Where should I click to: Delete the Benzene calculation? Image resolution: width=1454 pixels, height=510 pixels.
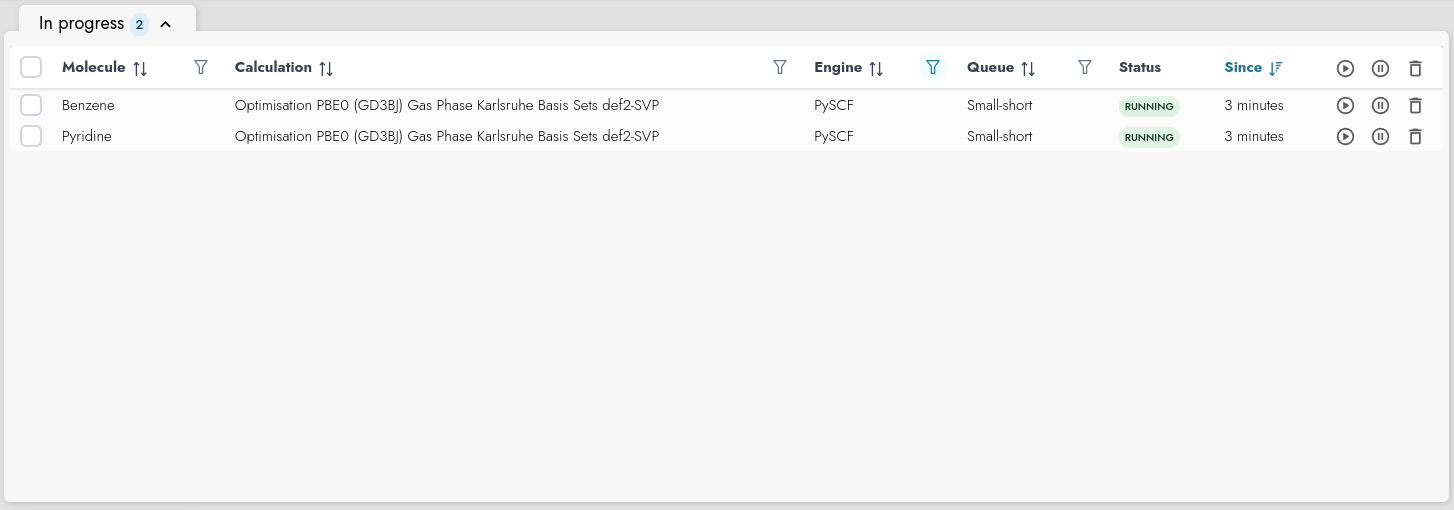click(1415, 106)
